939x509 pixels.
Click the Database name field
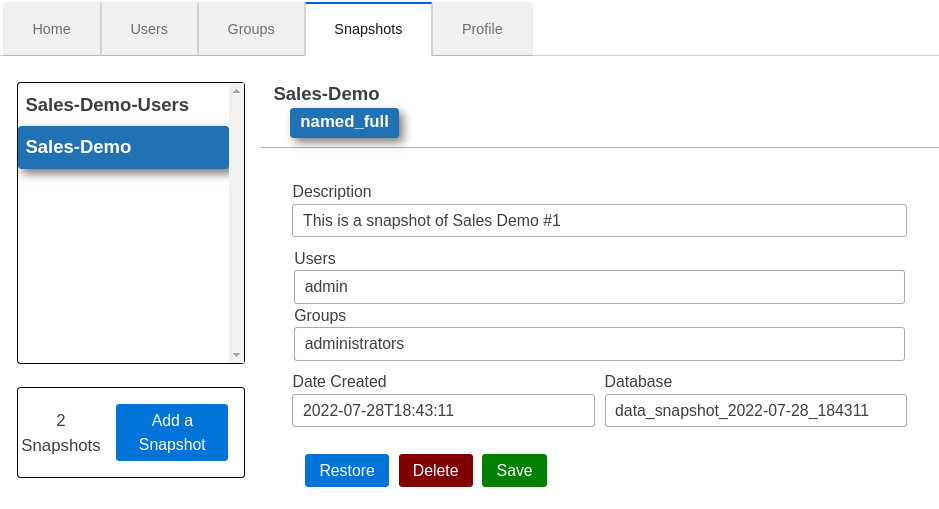[755, 411]
